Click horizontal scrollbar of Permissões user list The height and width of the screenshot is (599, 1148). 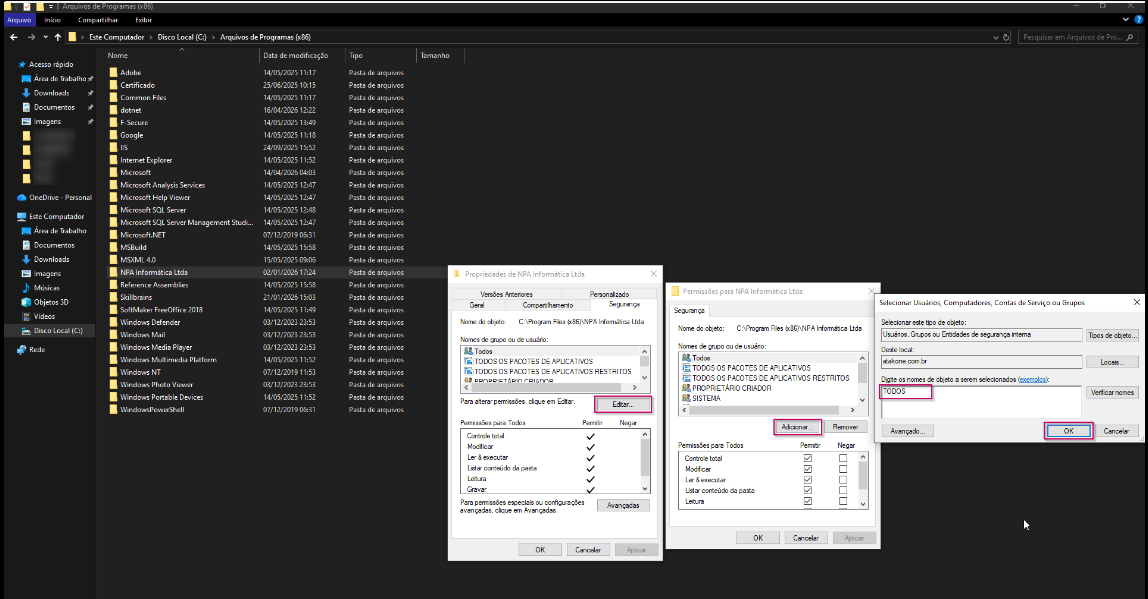pos(768,410)
